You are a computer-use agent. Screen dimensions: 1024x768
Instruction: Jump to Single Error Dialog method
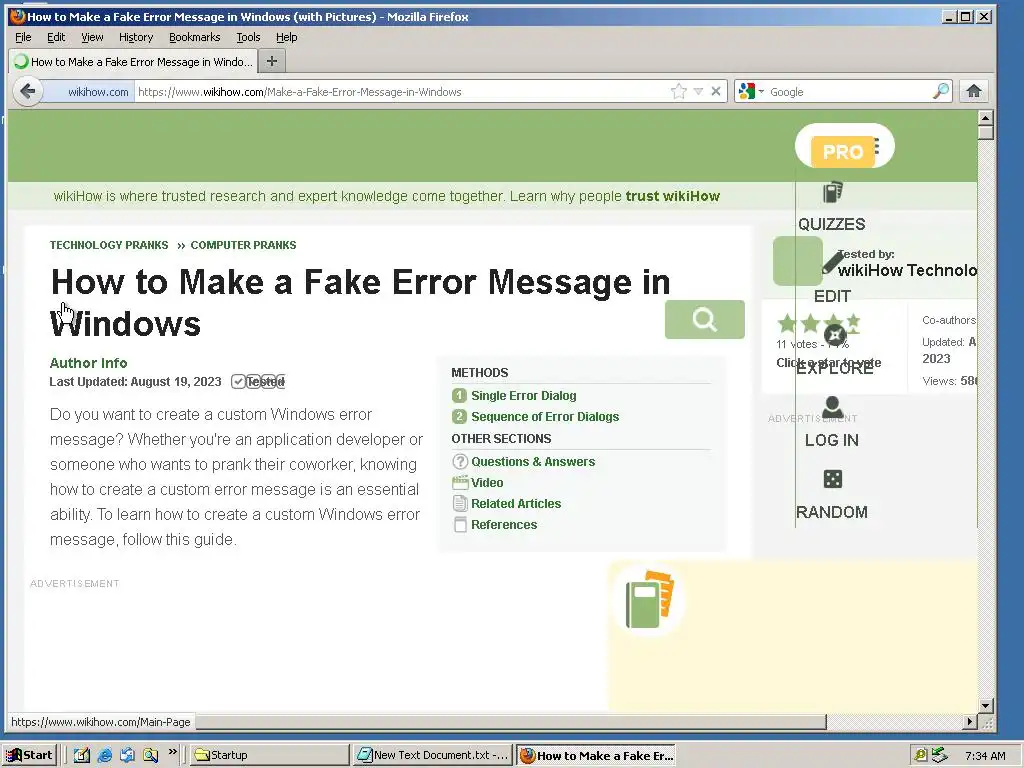click(x=524, y=396)
